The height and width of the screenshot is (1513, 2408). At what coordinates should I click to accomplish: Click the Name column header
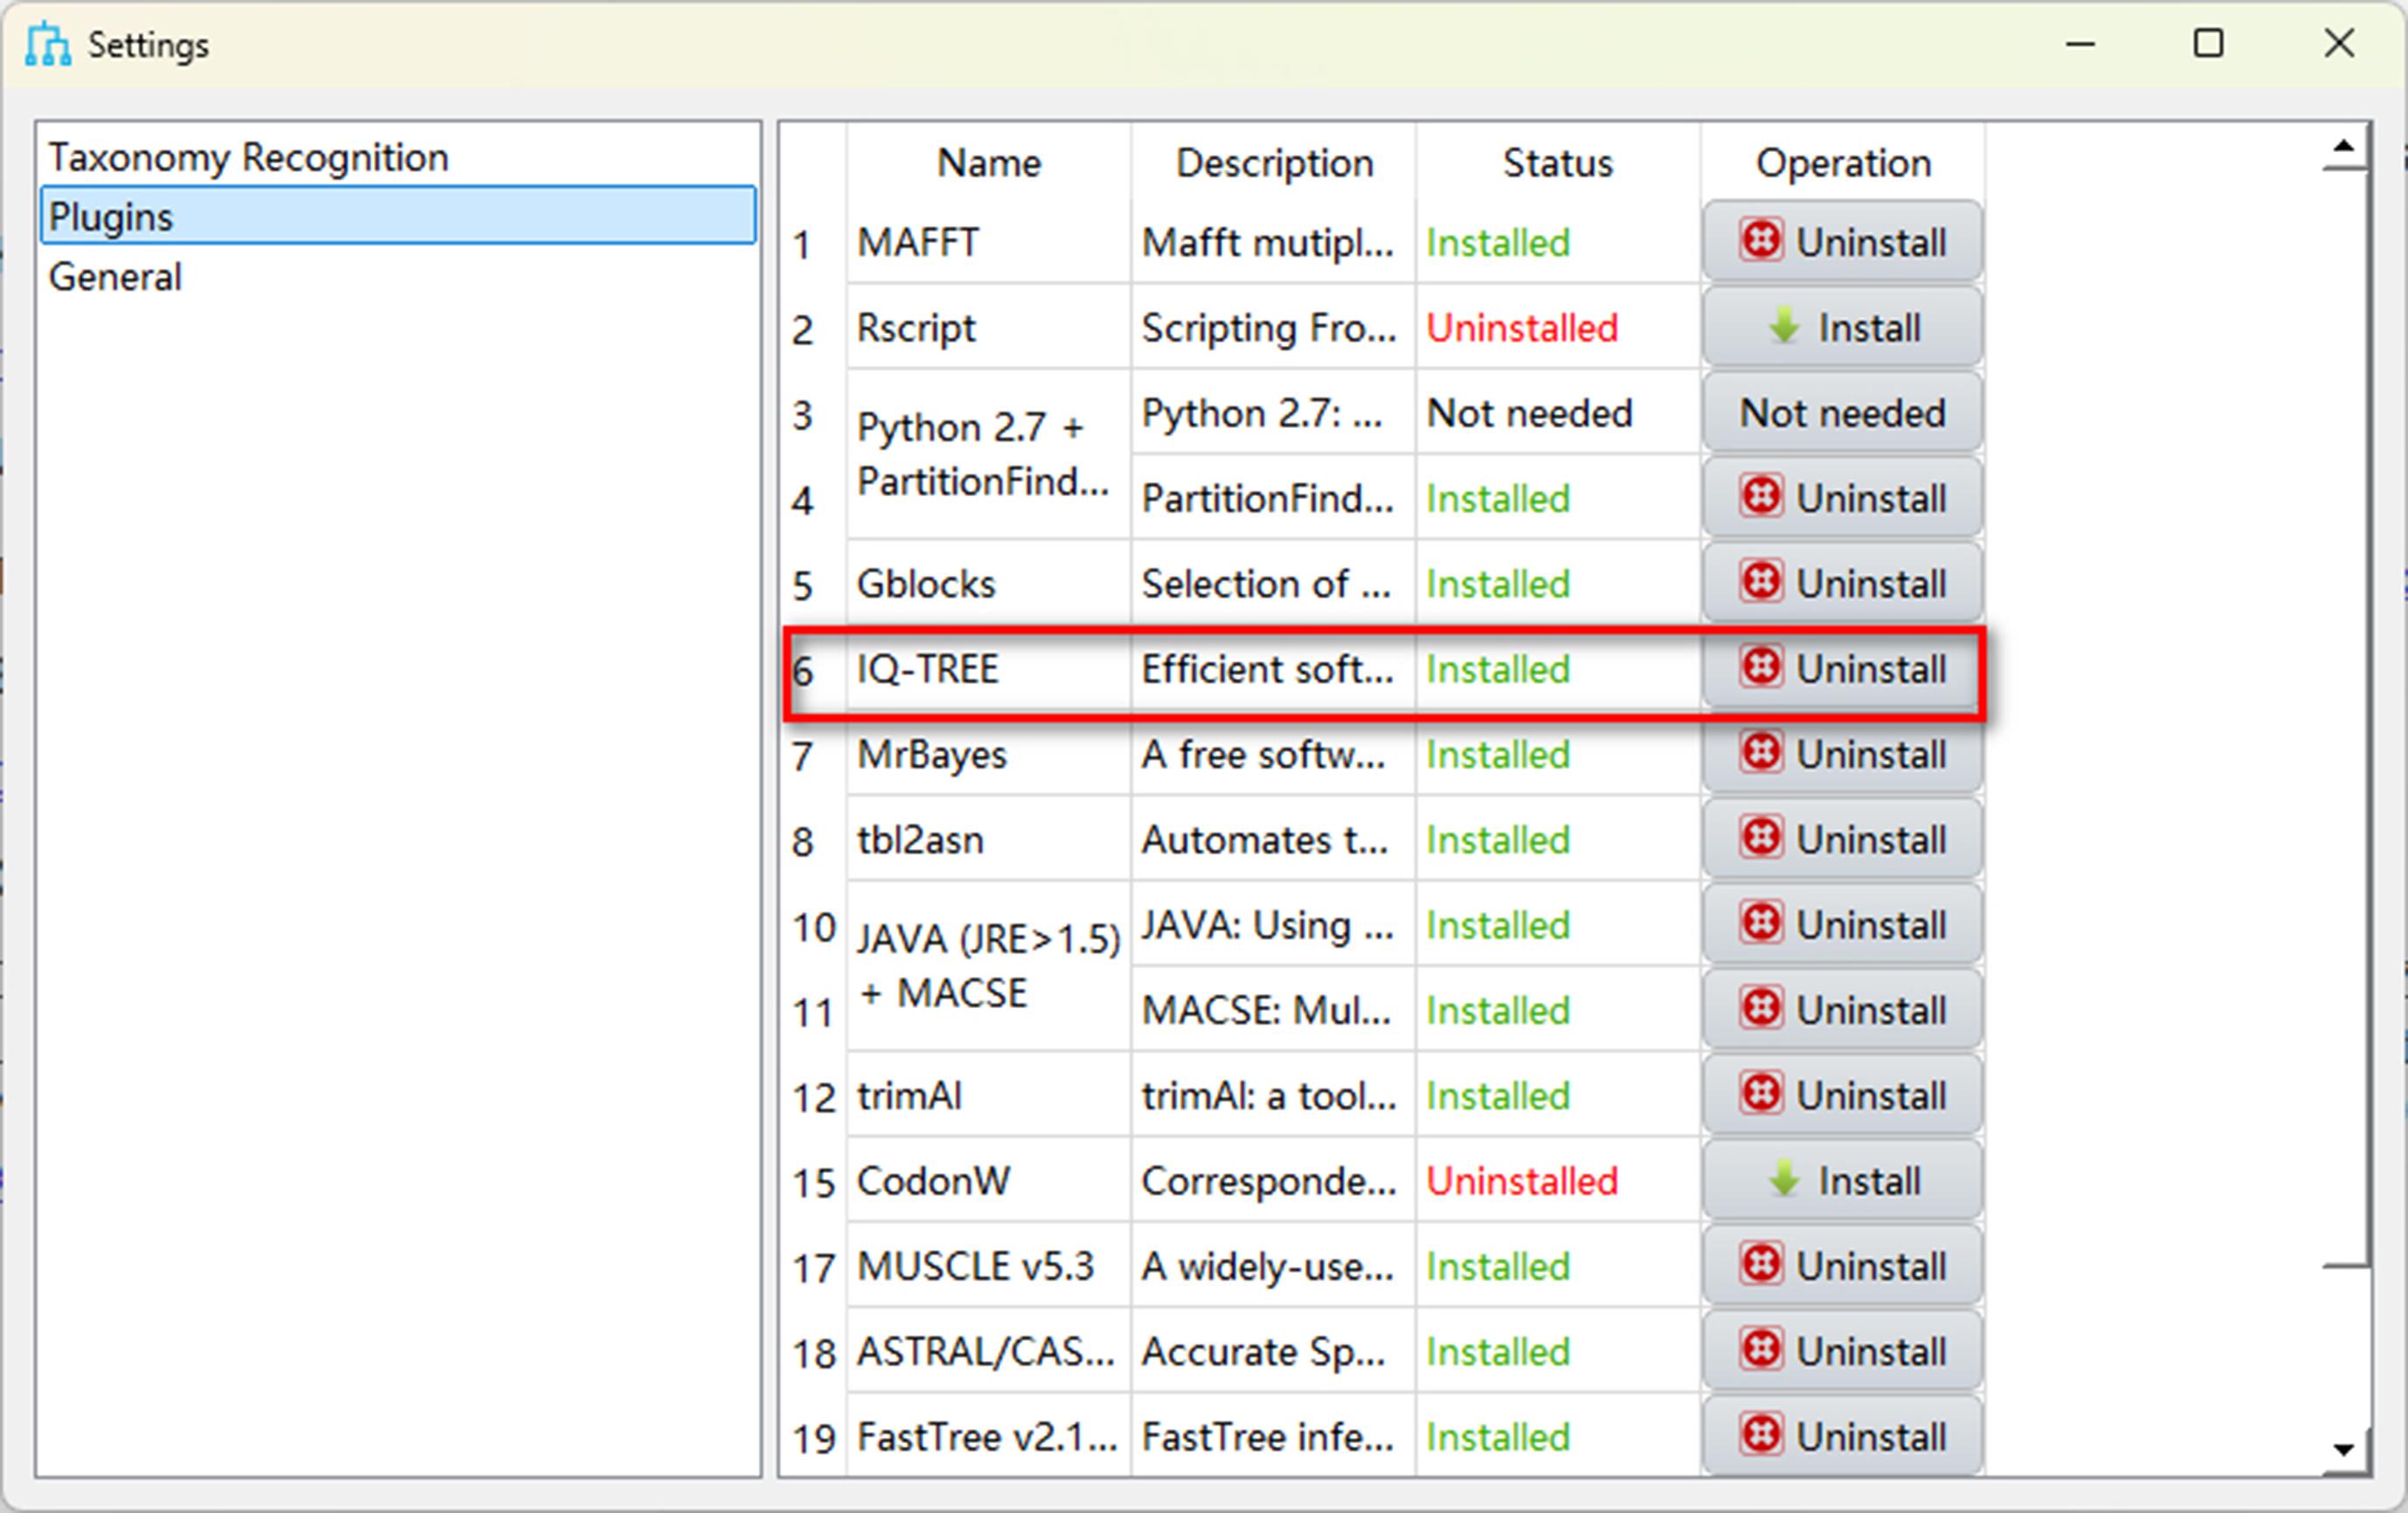tap(989, 162)
